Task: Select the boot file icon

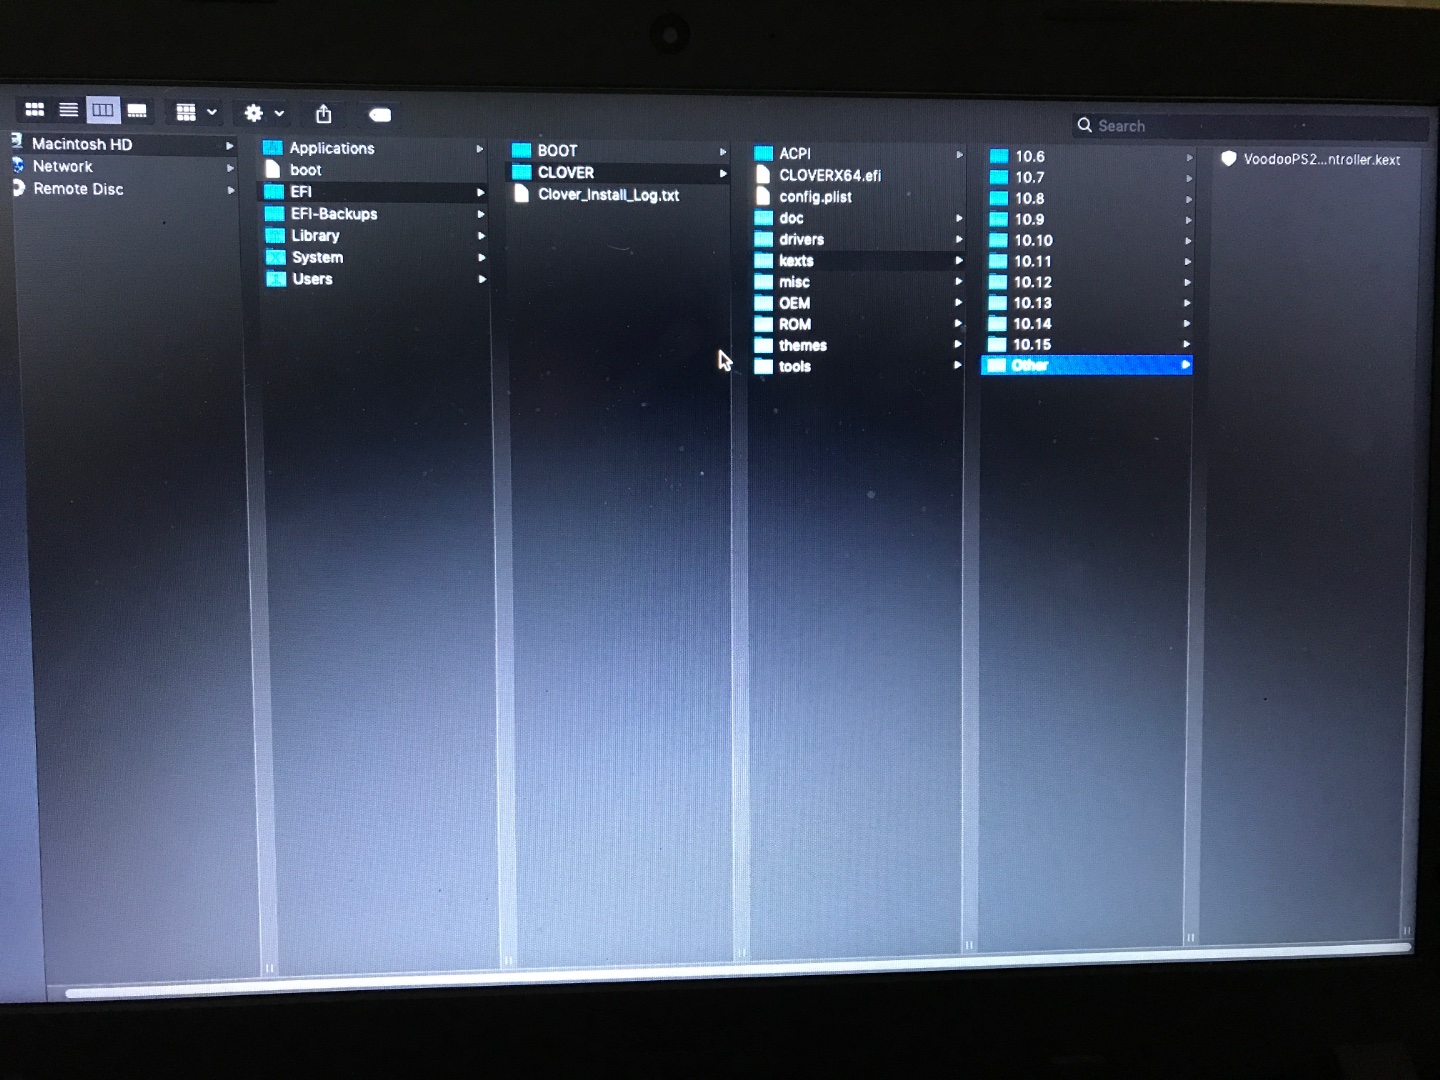Action: point(273,169)
